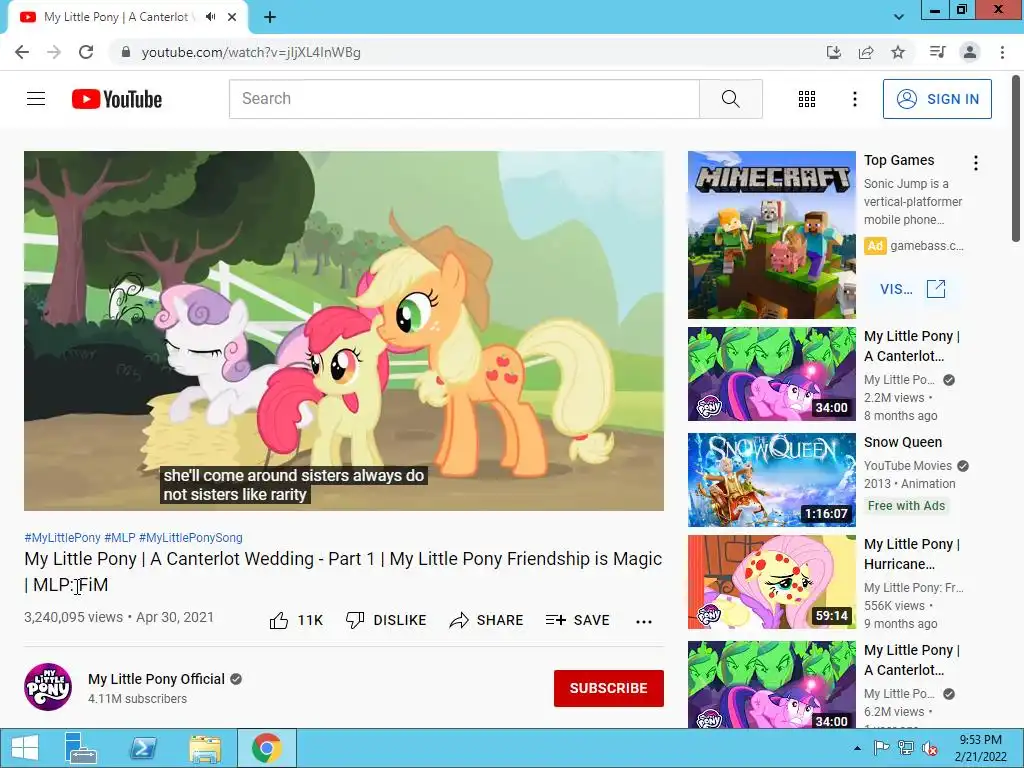The height and width of the screenshot is (768, 1024).
Task: Click the #MyLittlePony hashtag
Action: pyautogui.click(x=62, y=537)
